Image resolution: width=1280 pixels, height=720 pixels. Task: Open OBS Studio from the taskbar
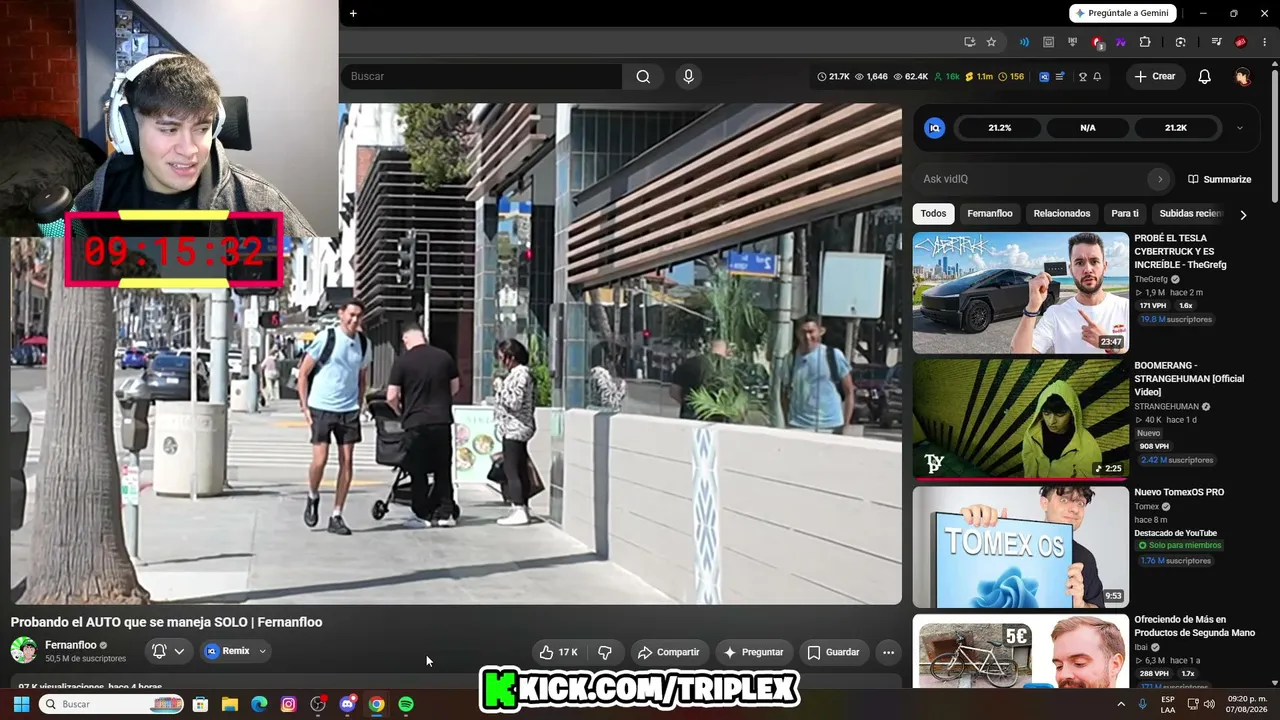(318, 704)
